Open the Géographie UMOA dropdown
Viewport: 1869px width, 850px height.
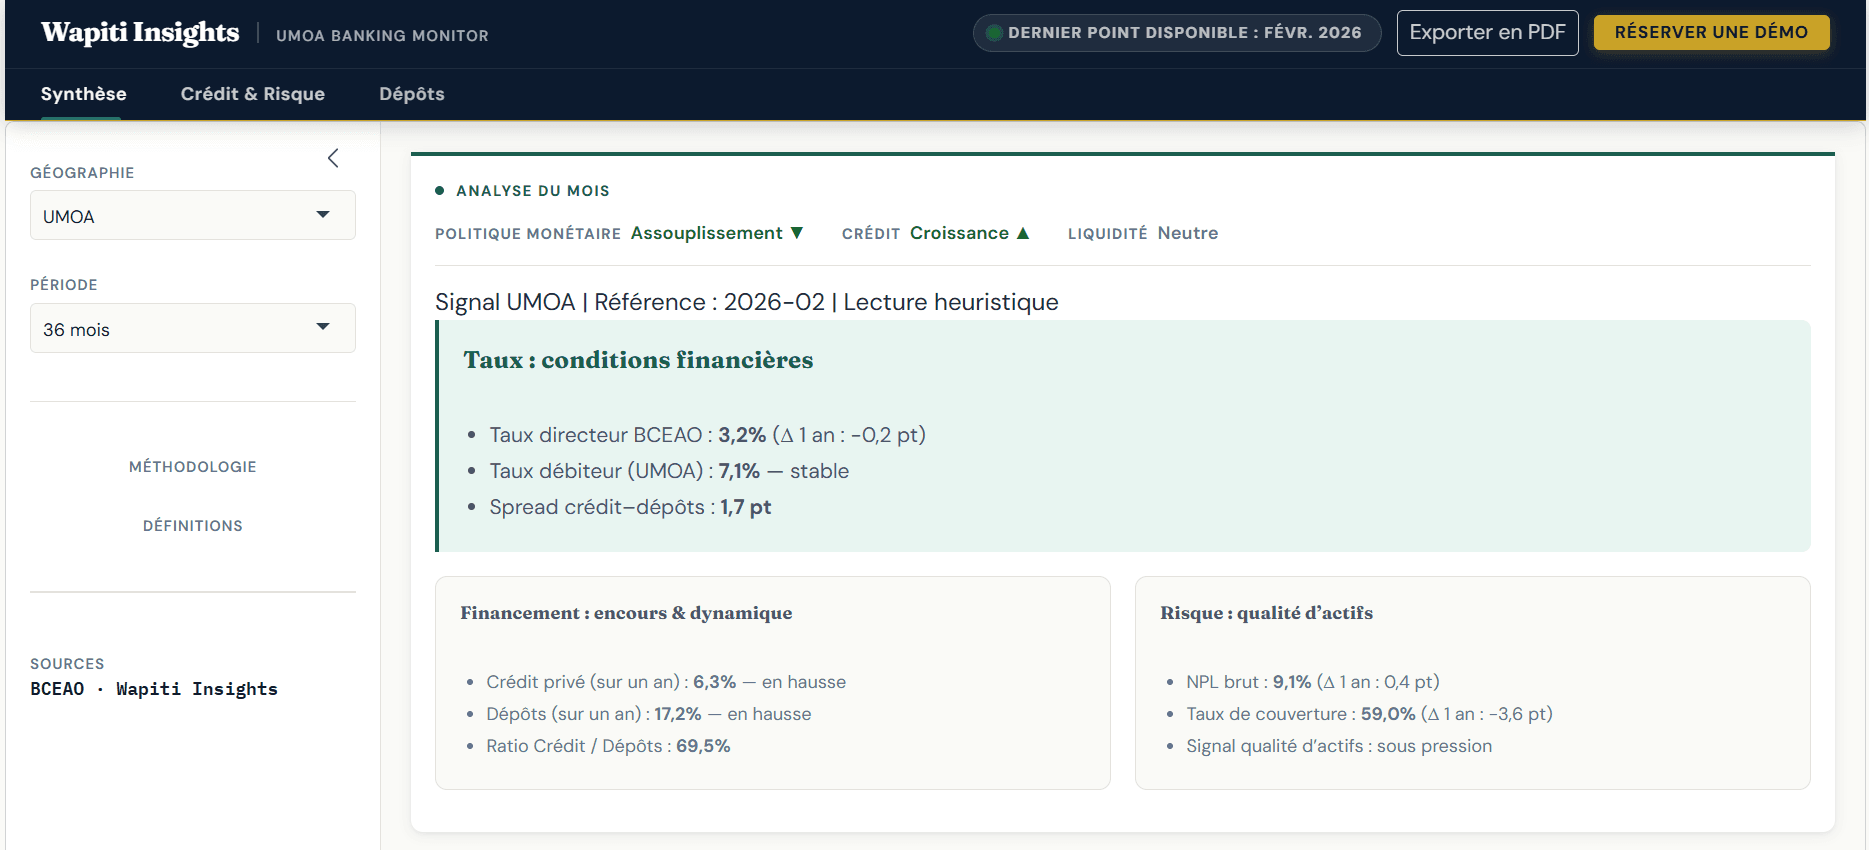coord(193,216)
